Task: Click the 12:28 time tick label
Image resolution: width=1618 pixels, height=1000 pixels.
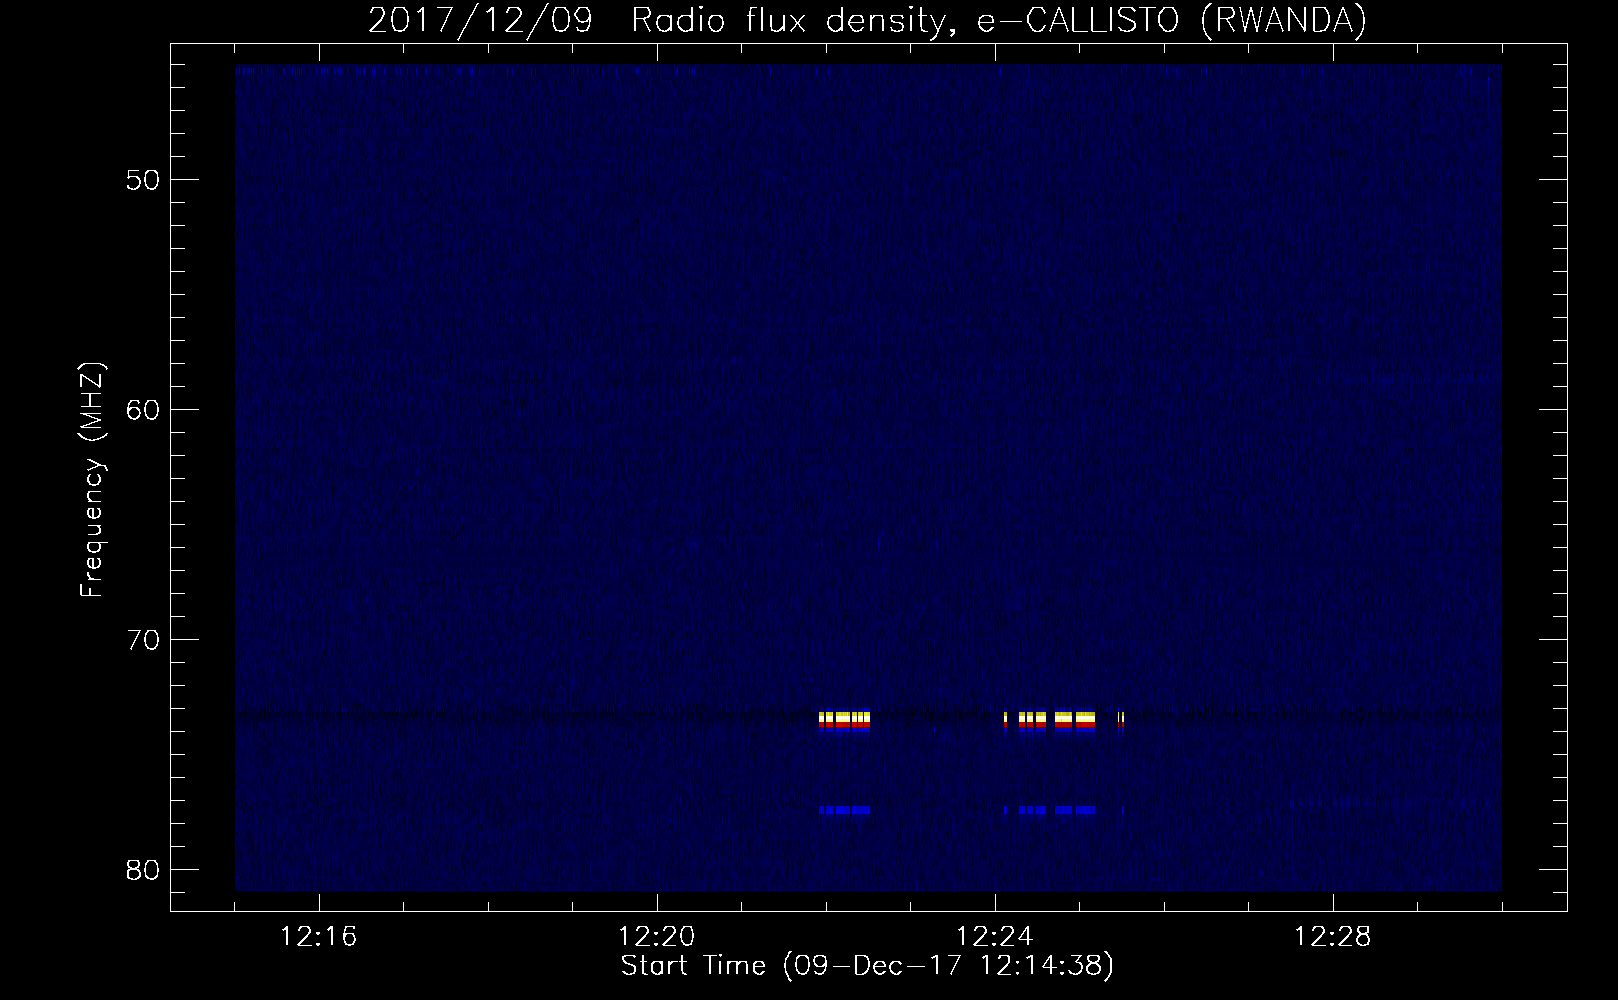Action: (1333, 938)
